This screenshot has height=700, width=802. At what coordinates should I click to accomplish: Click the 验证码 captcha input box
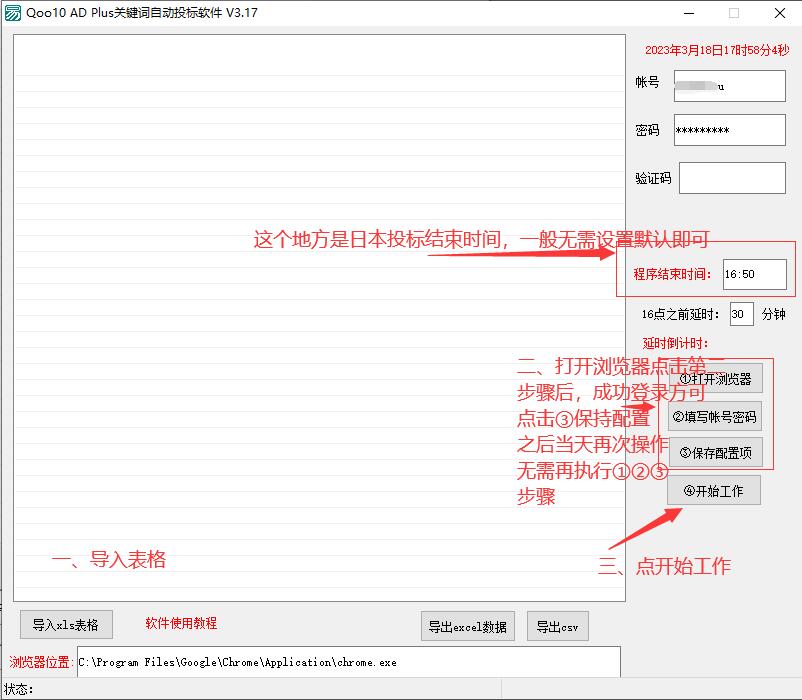coord(732,178)
